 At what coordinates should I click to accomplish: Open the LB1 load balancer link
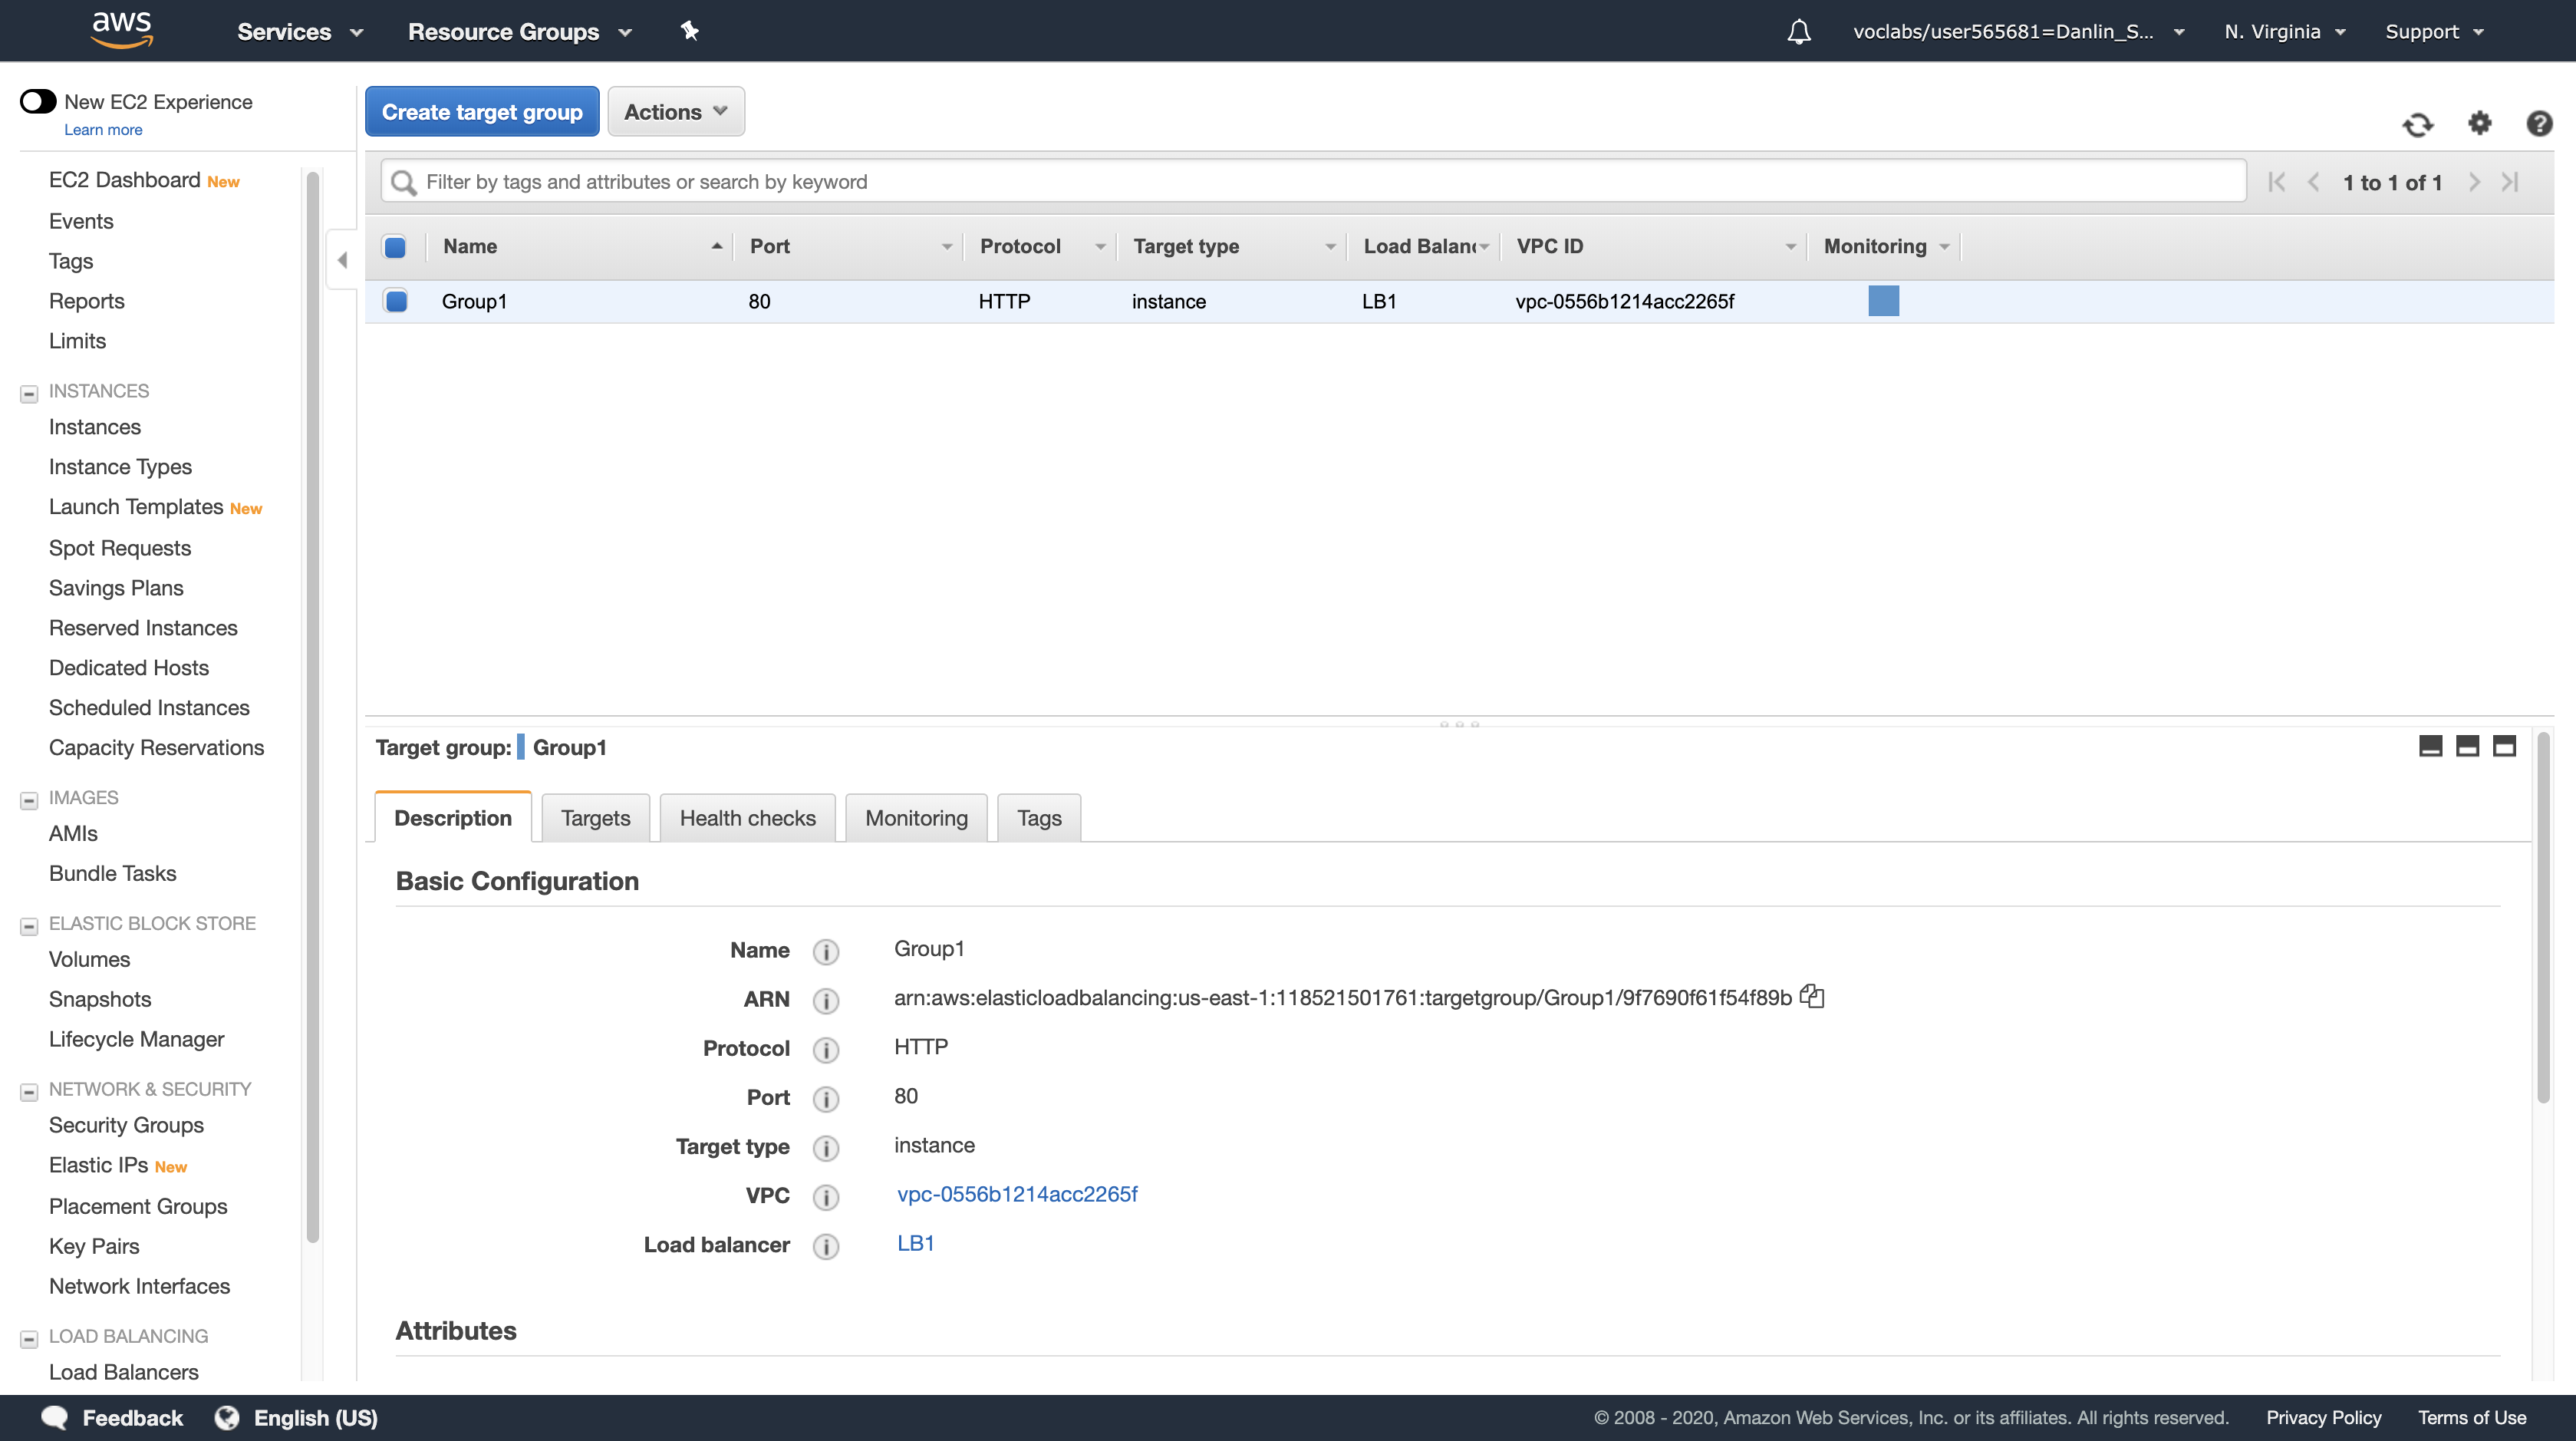point(915,1243)
